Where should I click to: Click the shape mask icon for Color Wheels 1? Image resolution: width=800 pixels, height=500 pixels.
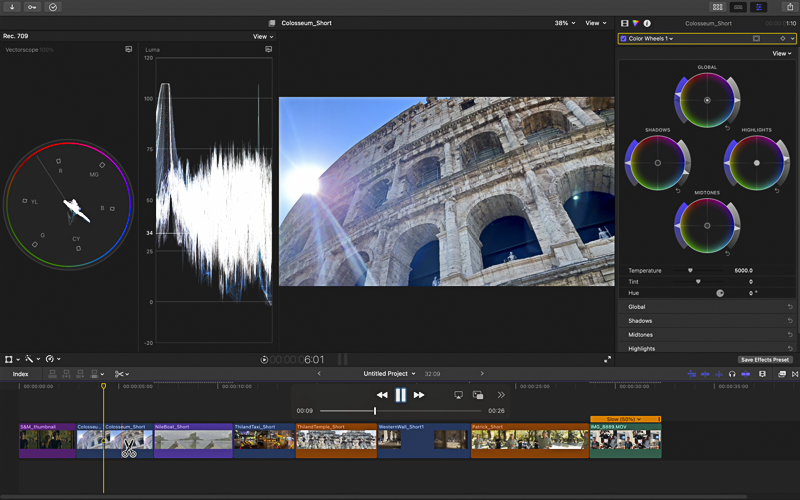pyautogui.click(x=757, y=39)
